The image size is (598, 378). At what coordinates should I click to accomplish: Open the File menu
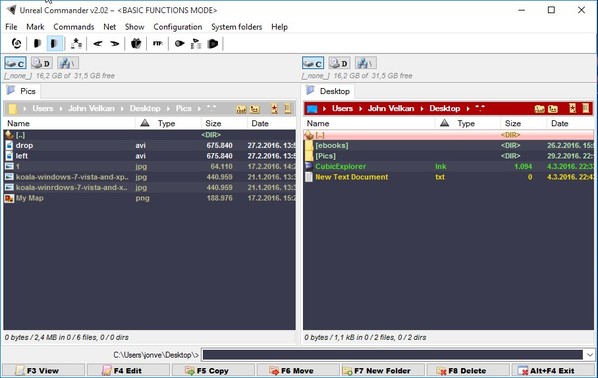coord(11,27)
